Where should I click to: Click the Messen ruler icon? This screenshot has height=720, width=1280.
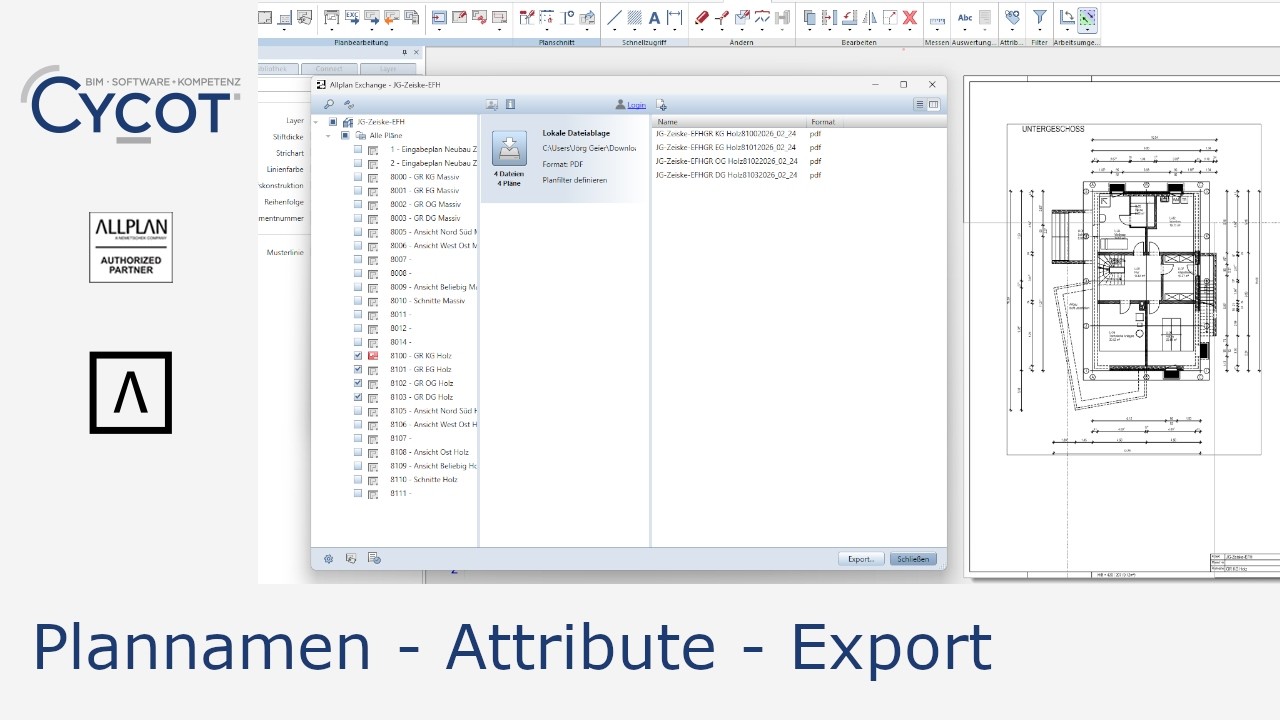937,19
